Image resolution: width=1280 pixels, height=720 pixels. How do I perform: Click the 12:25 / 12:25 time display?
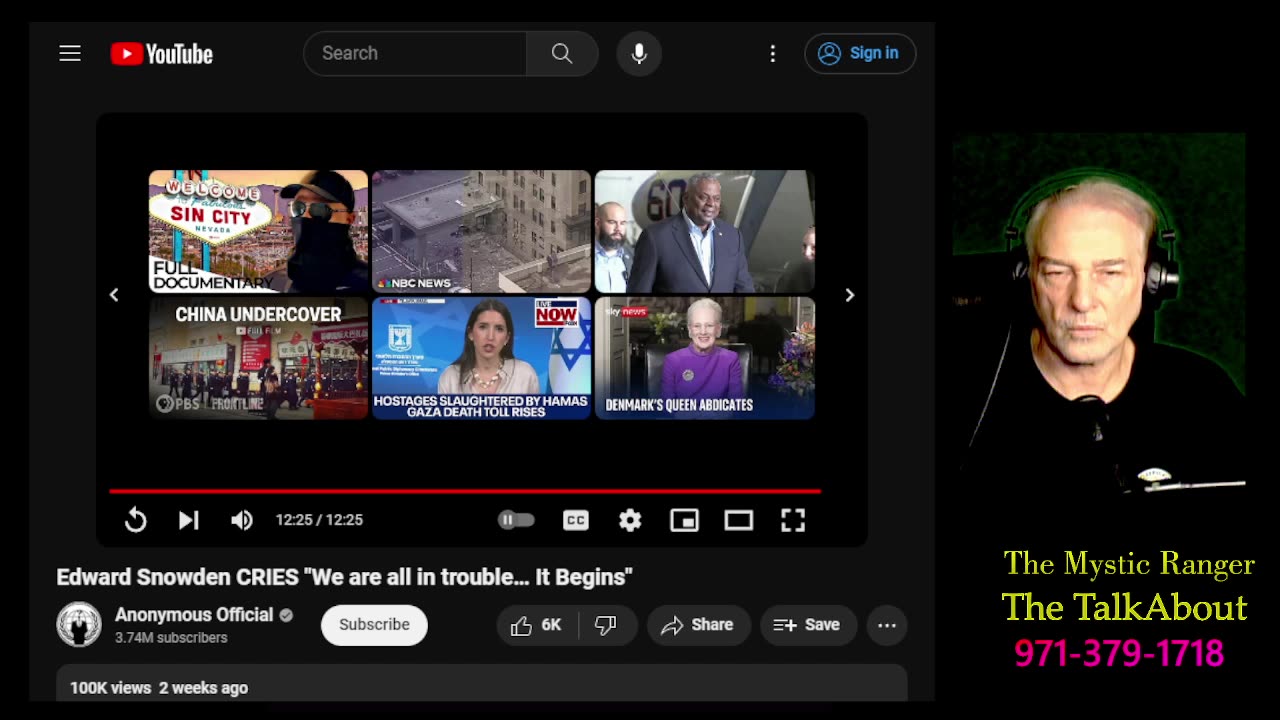[319, 520]
